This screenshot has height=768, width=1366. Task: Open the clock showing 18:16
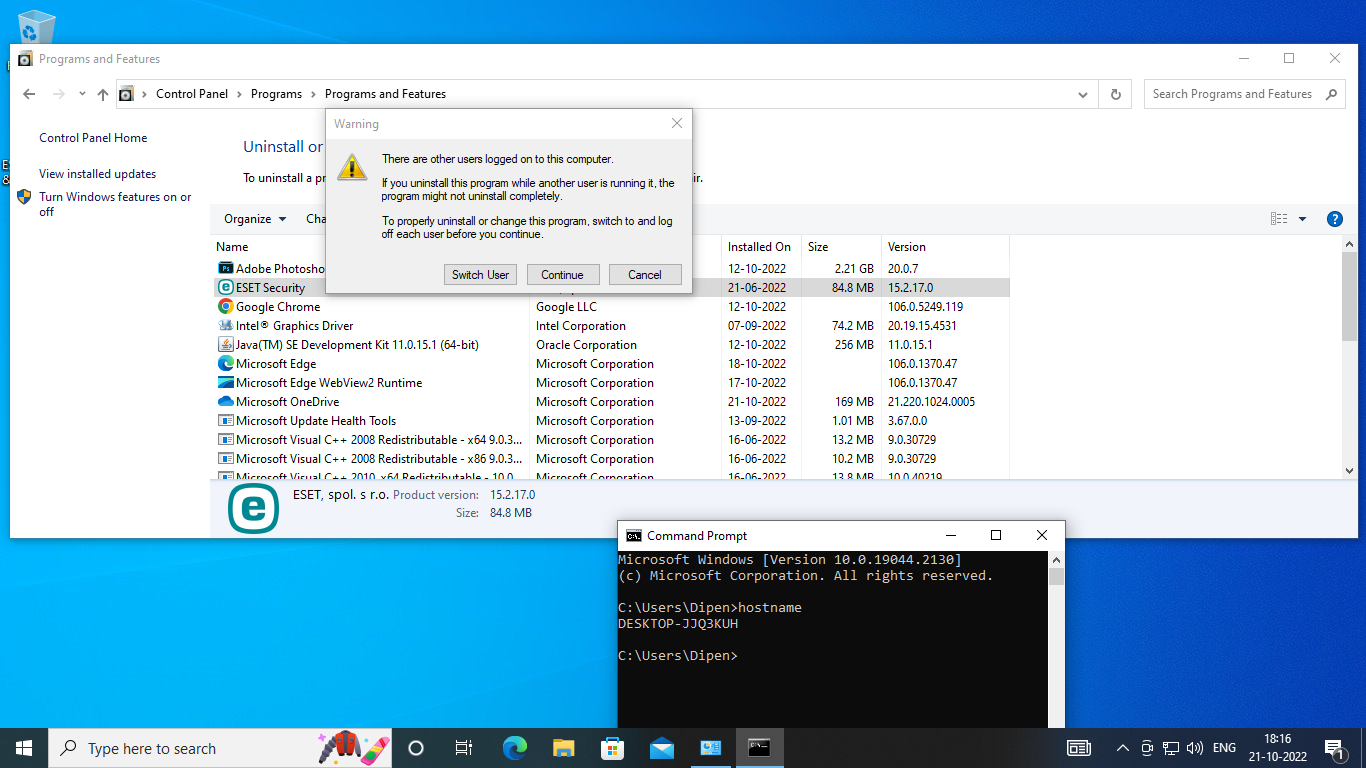coord(1277,748)
